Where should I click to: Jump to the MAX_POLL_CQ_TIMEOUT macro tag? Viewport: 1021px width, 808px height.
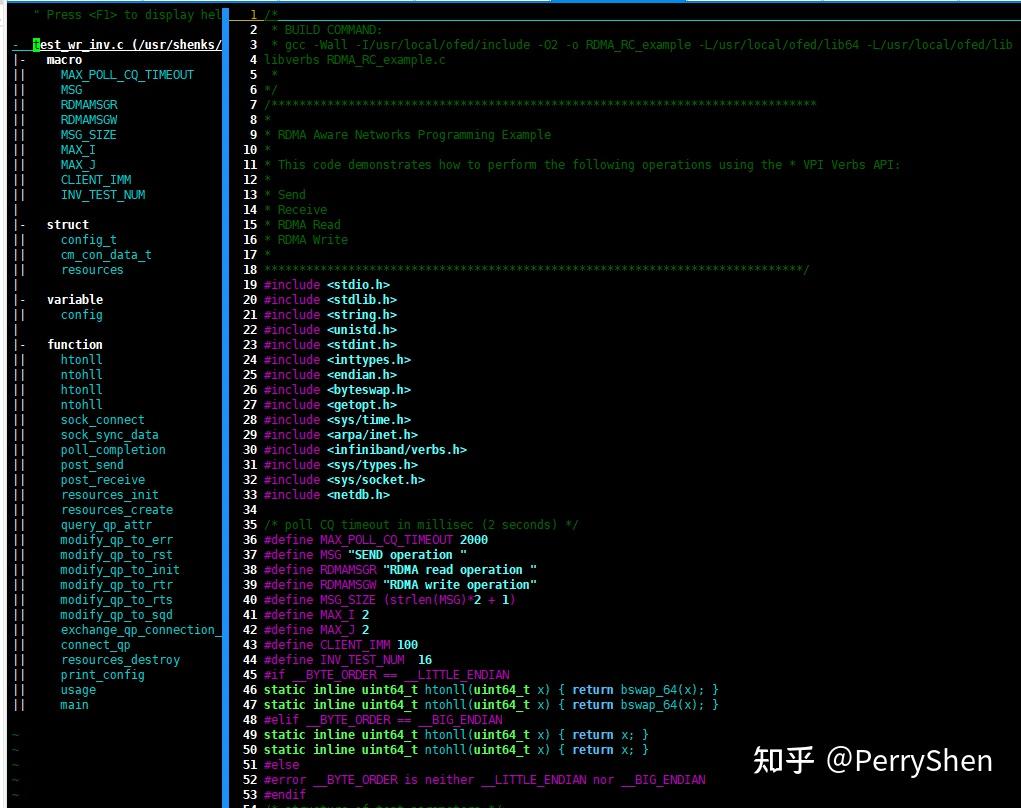pyautogui.click(x=125, y=74)
